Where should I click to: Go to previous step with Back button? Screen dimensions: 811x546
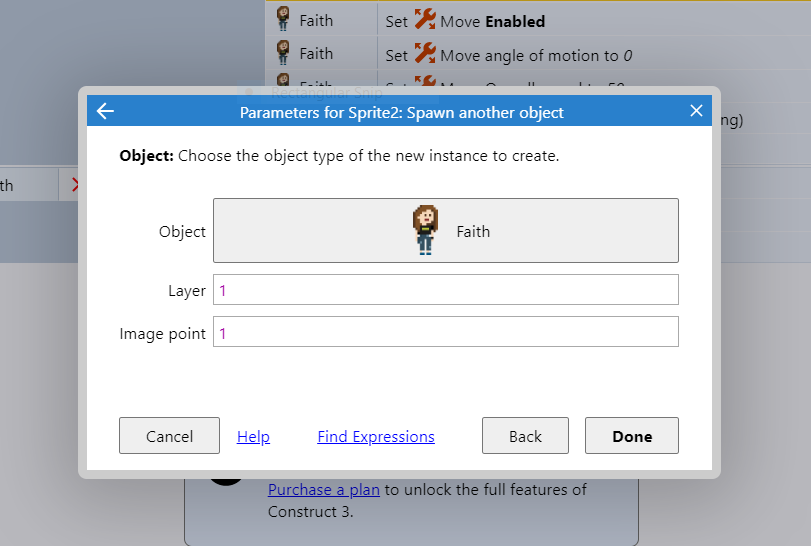coord(525,436)
